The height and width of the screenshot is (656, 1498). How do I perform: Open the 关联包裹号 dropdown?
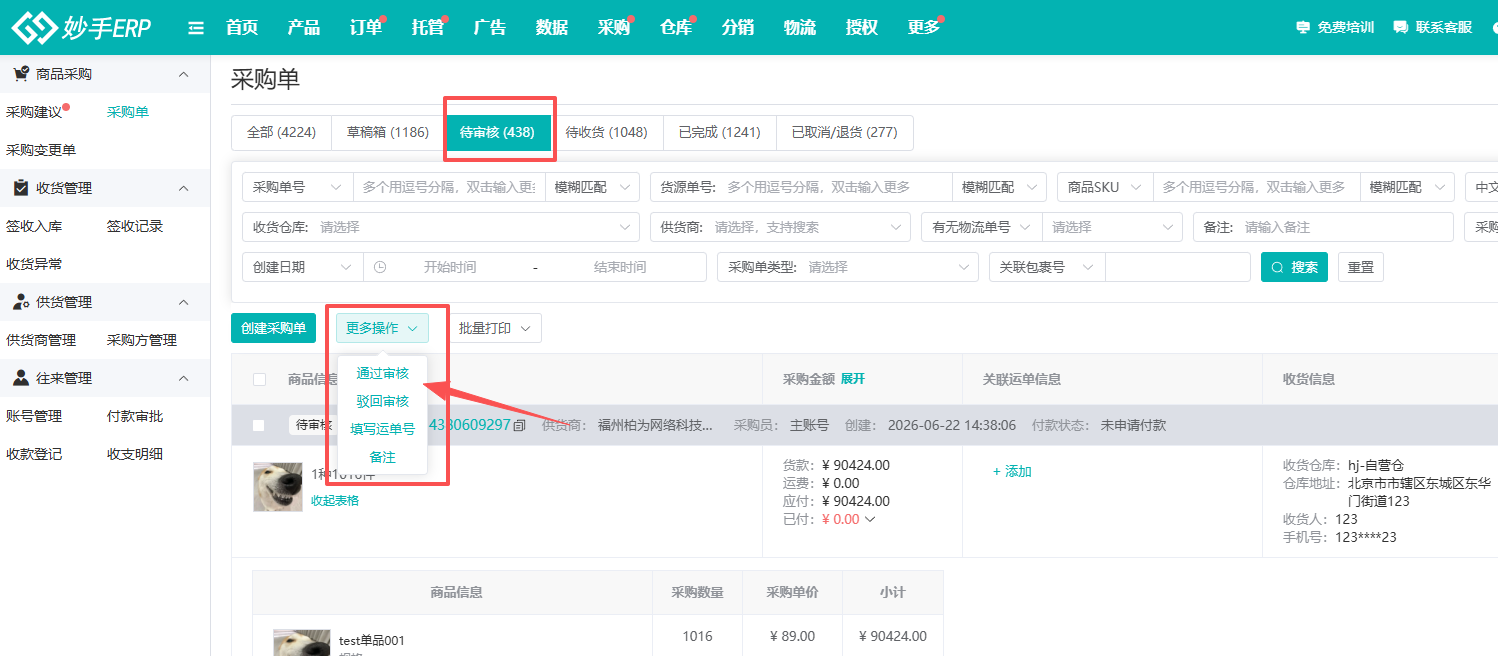pos(1047,268)
